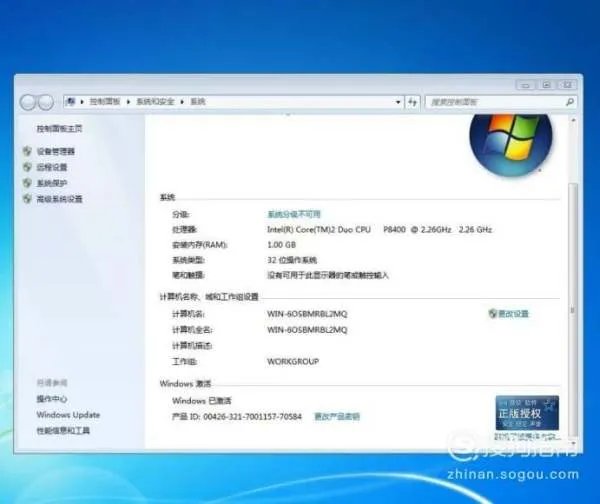The width and height of the screenshot is (600, 504).
Task: Click the pen and touch value 没有可用于此显示器的笔或触控输入
Action: (328, 275)
